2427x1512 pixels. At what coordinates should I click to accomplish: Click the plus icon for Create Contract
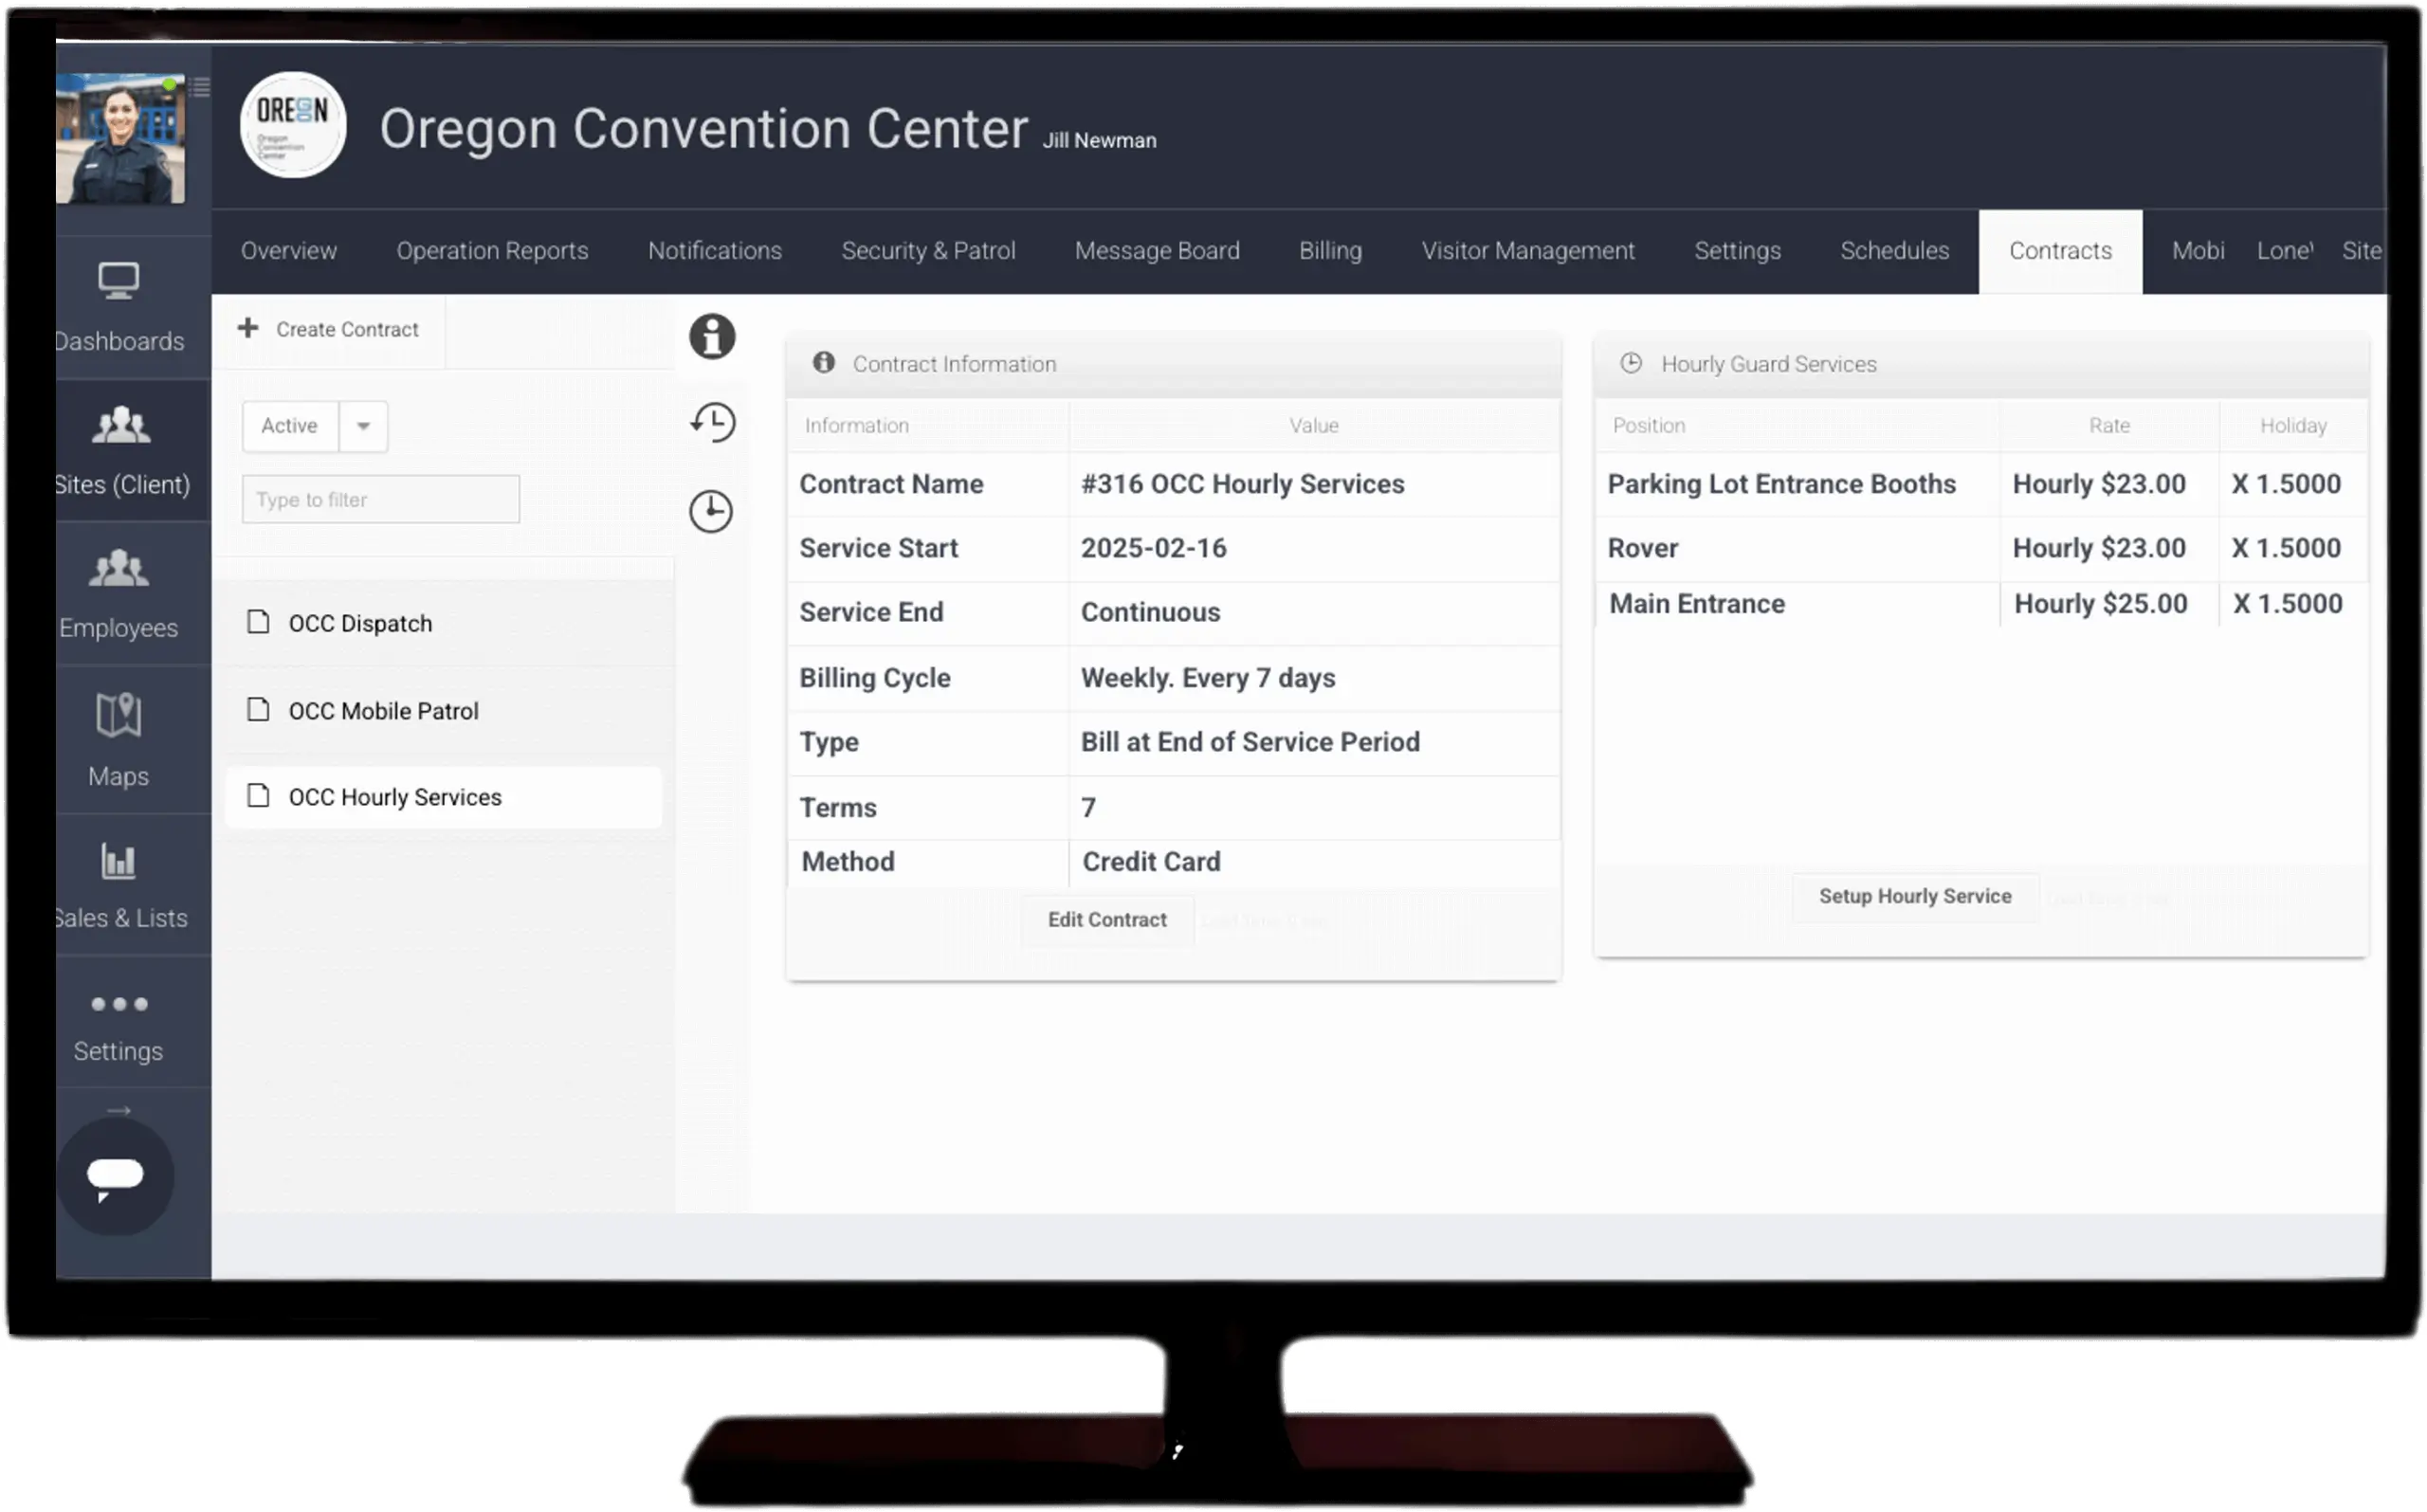click(248, 328)
